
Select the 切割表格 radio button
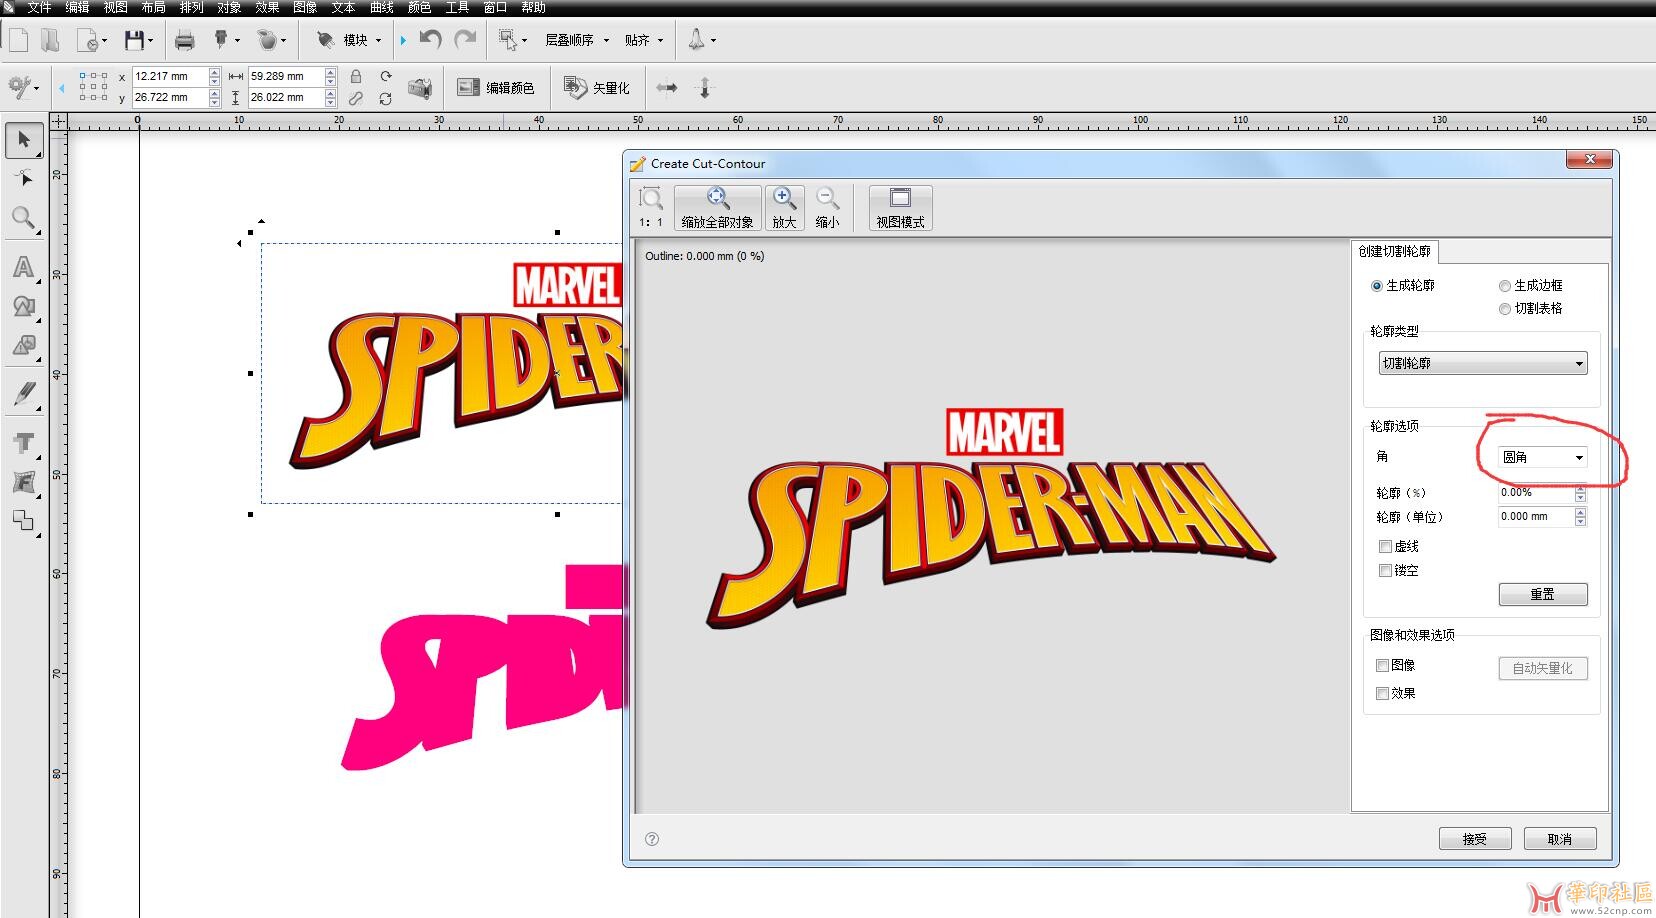coord(1505,309)
